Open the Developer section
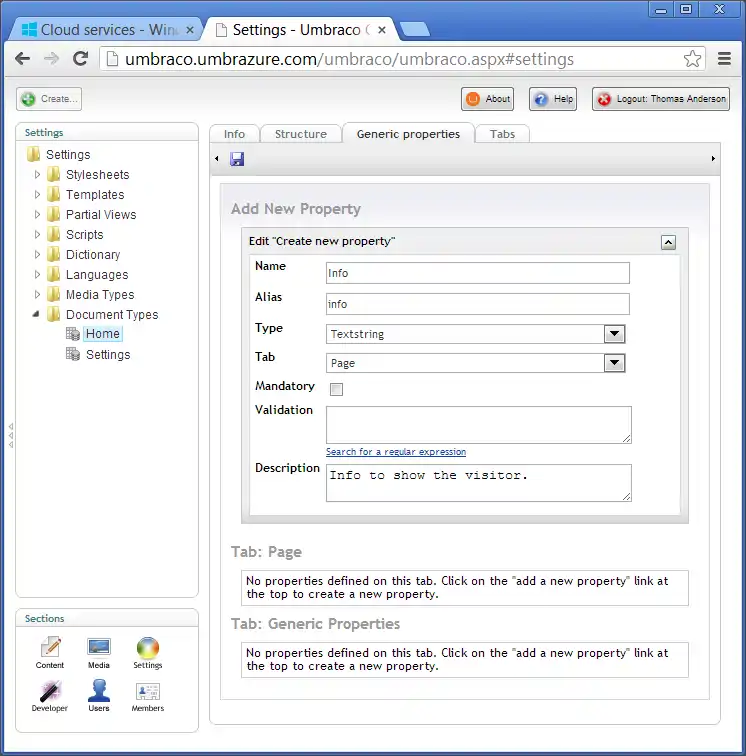 50,696
